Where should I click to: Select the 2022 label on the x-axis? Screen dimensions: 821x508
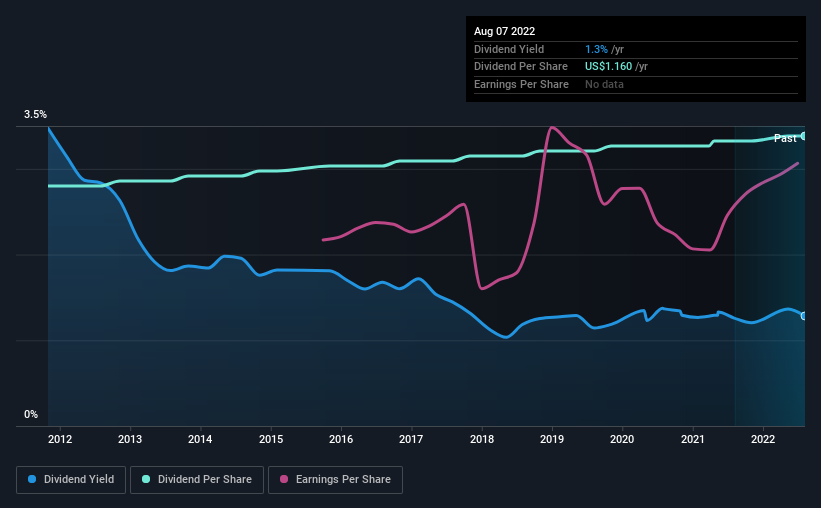pyautogui.click(x=763, y=439)
